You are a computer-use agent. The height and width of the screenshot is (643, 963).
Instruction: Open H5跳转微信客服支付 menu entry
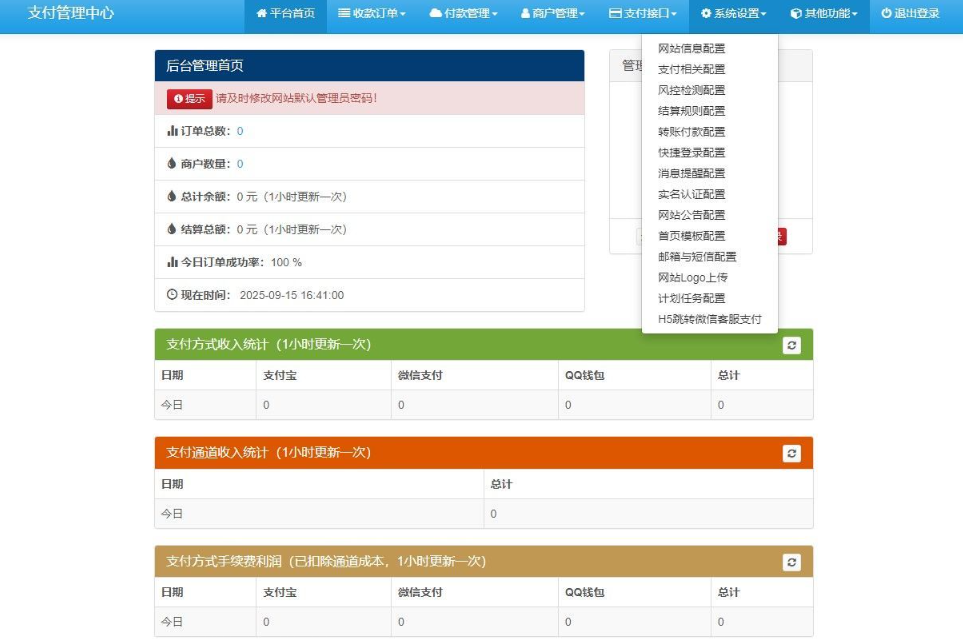click(x=709, y=320)
